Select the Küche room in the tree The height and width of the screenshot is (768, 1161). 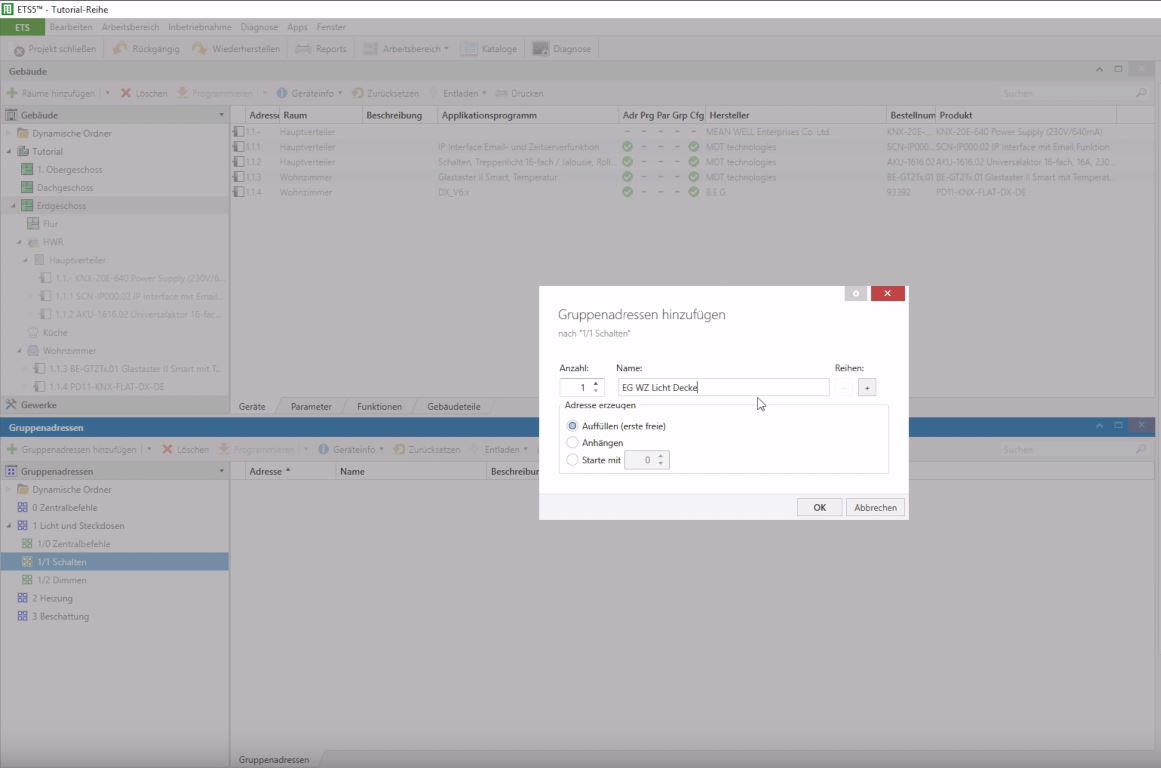point(54,333)
